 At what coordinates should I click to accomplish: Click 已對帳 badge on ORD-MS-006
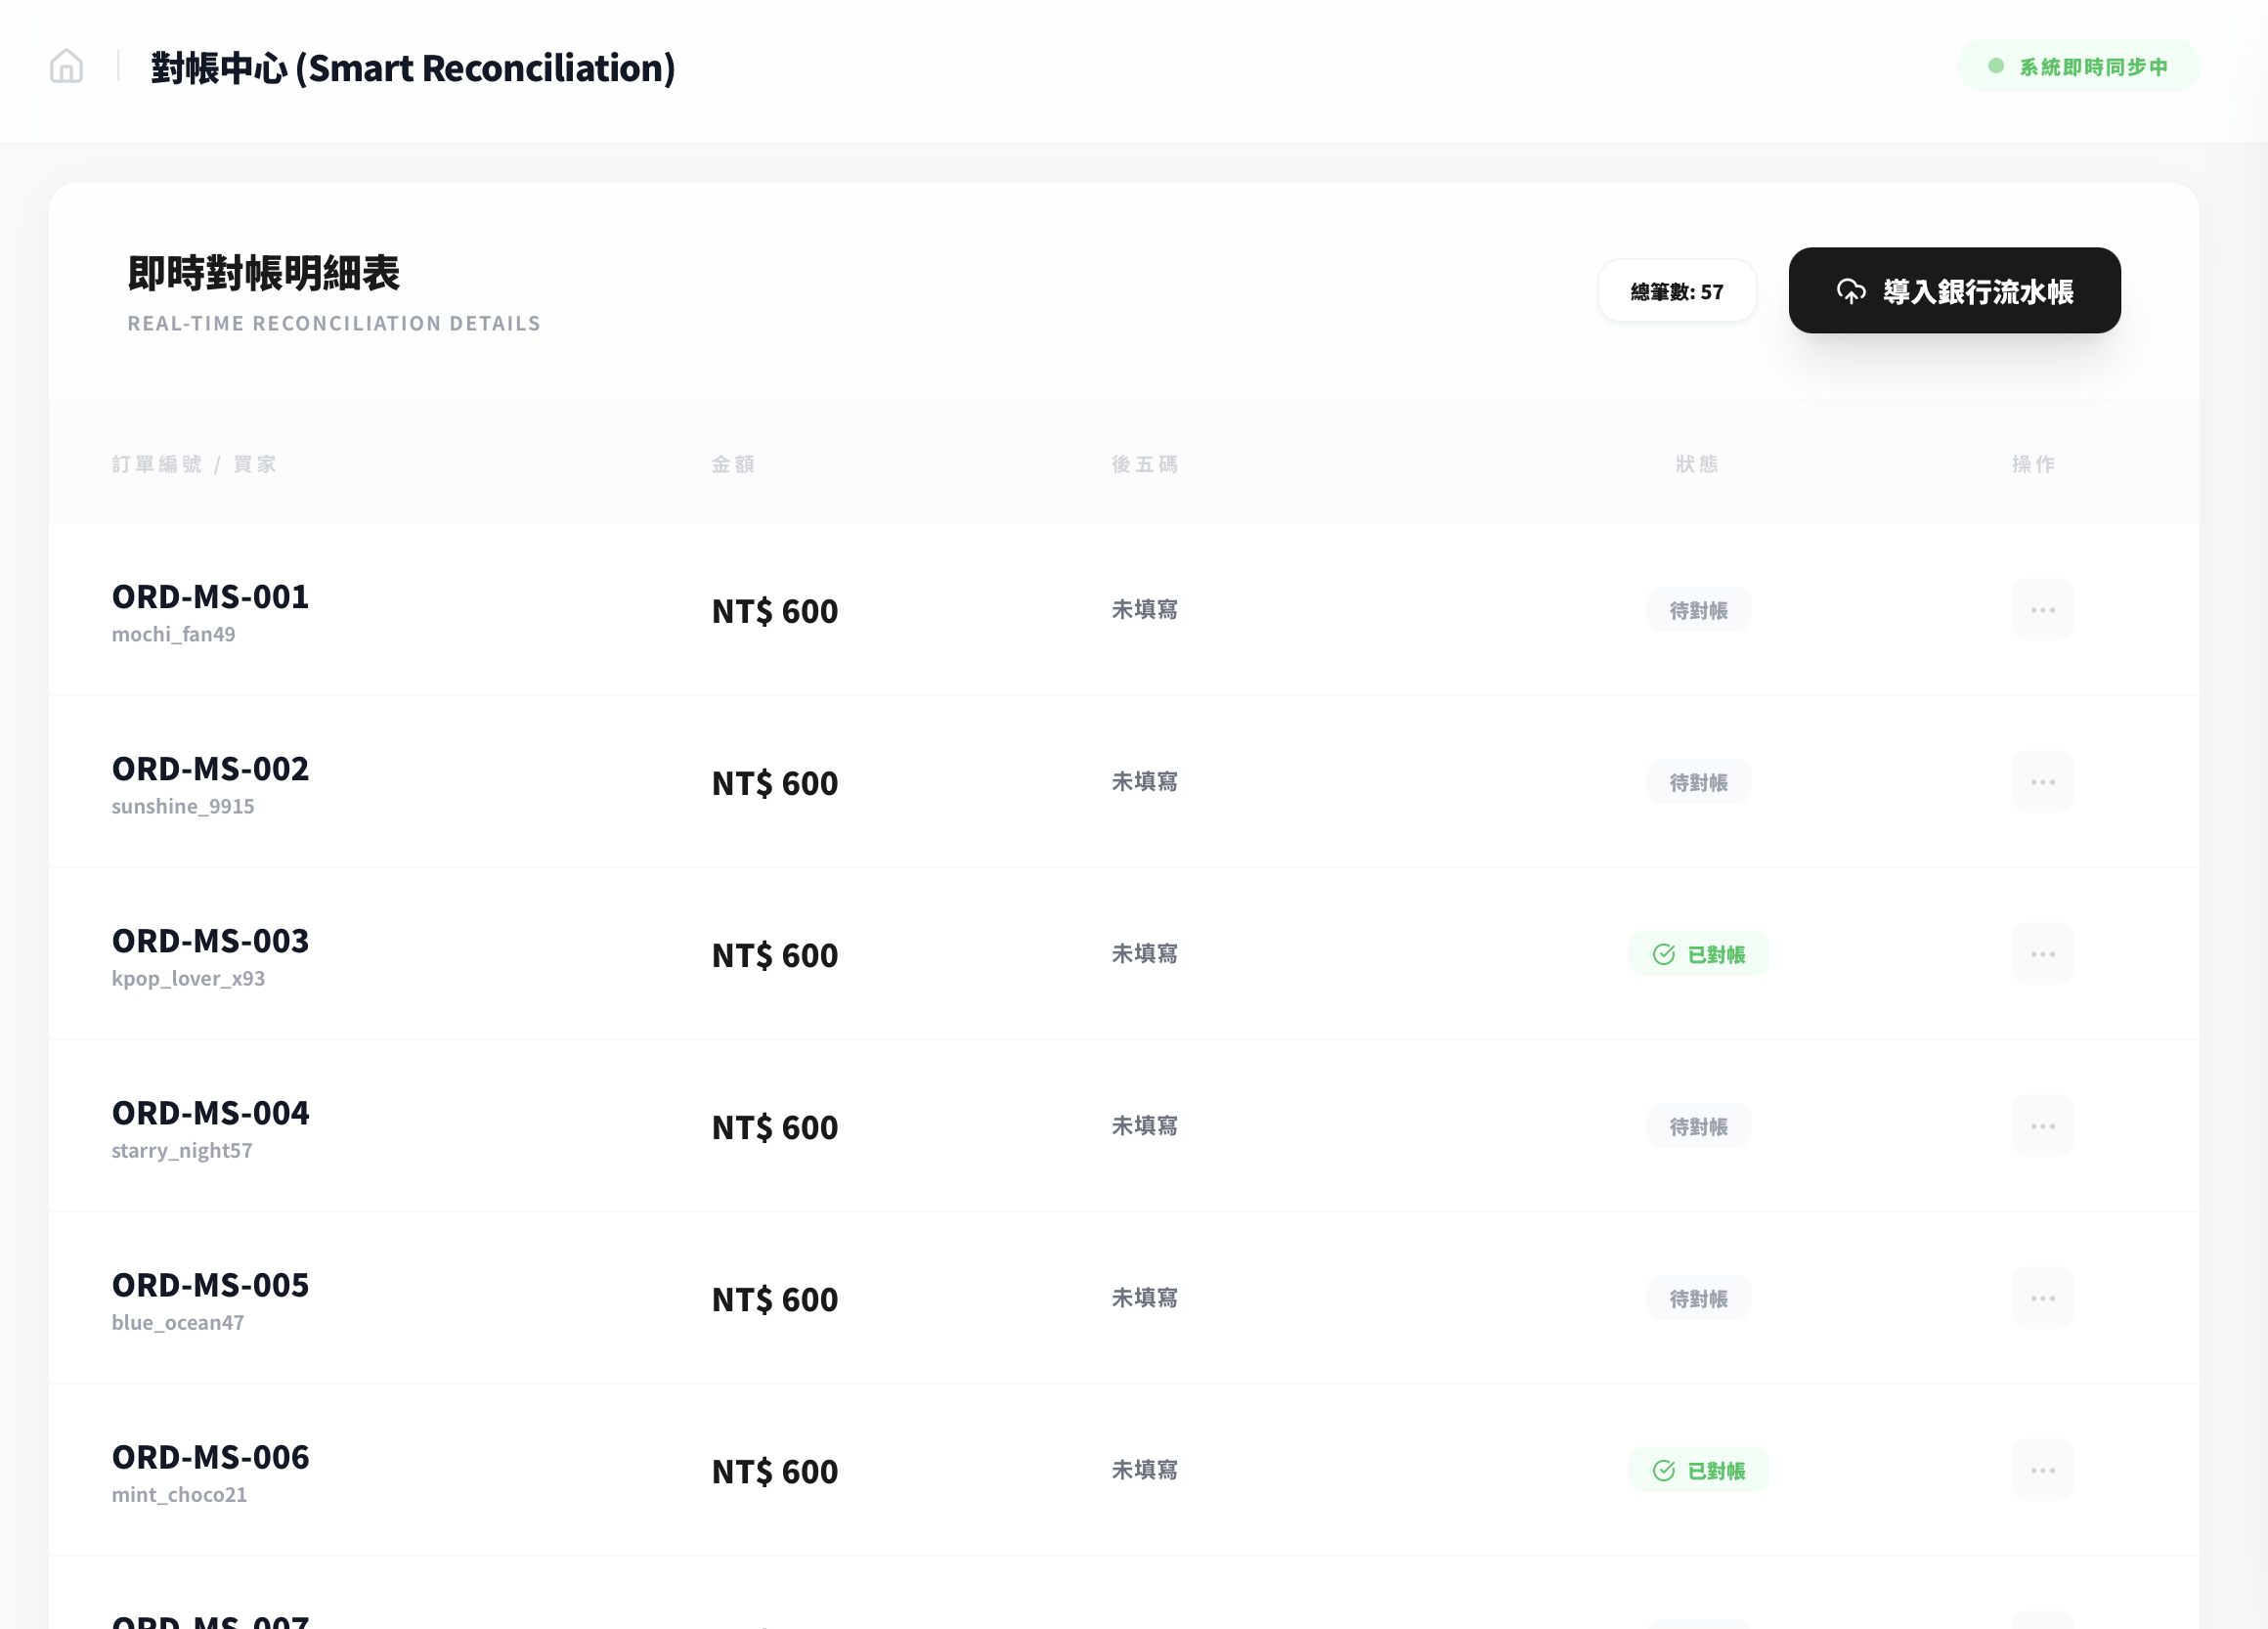[x=1698, y=1470]
